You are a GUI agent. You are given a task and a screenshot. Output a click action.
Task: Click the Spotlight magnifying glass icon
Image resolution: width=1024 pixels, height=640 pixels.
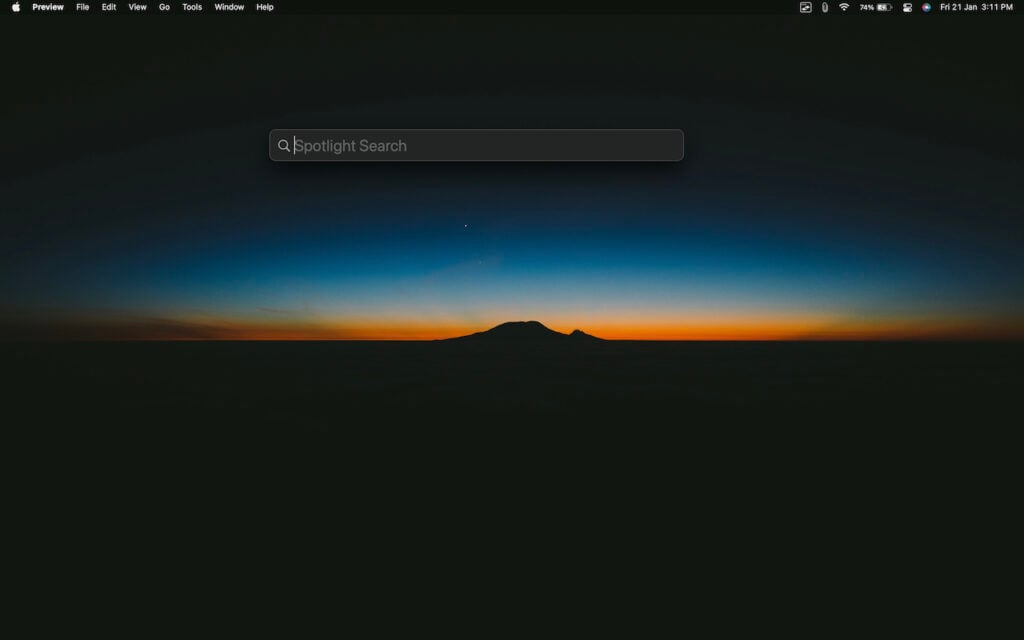[x=283, y=146]
